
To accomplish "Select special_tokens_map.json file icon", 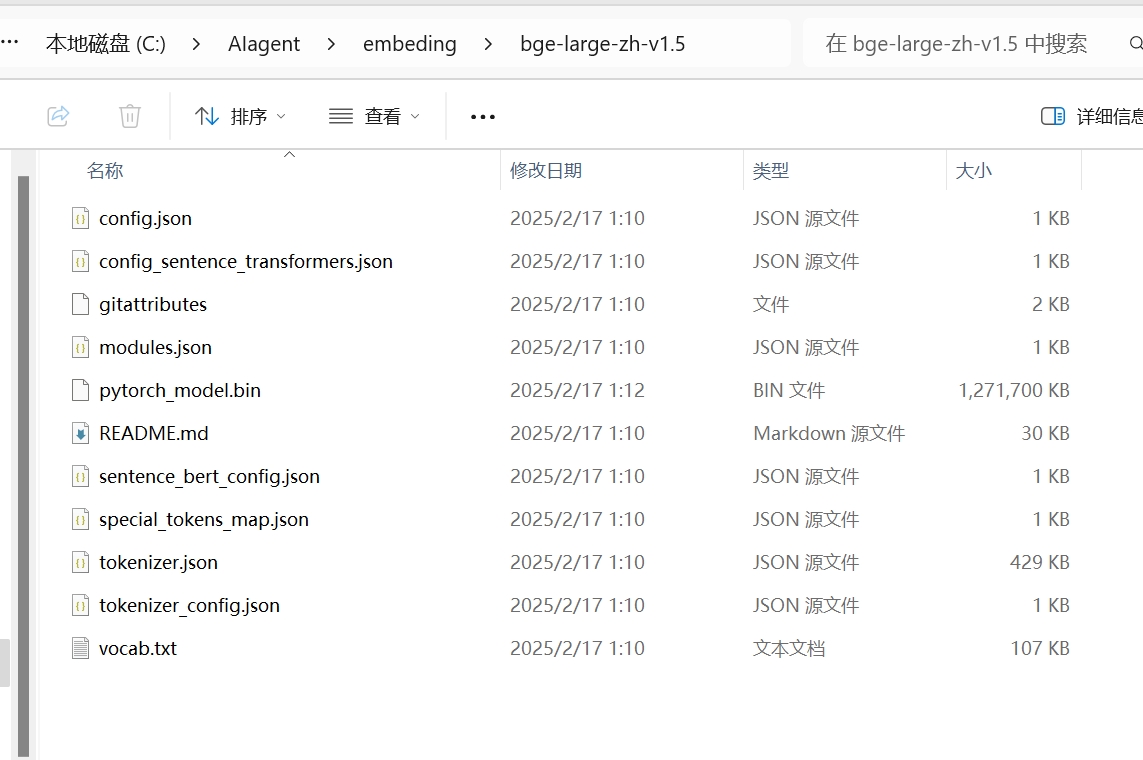I will click(x=80, y=519).
